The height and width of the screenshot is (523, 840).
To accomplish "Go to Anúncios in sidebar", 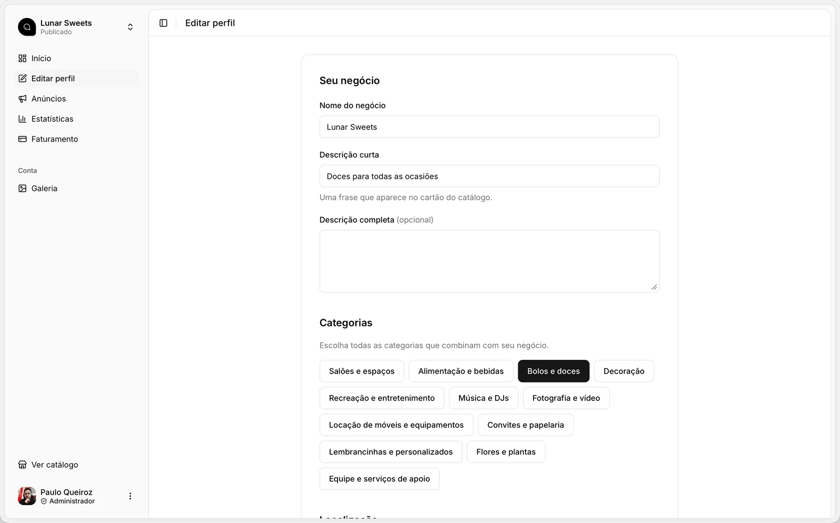I will [x=77, y=99].
